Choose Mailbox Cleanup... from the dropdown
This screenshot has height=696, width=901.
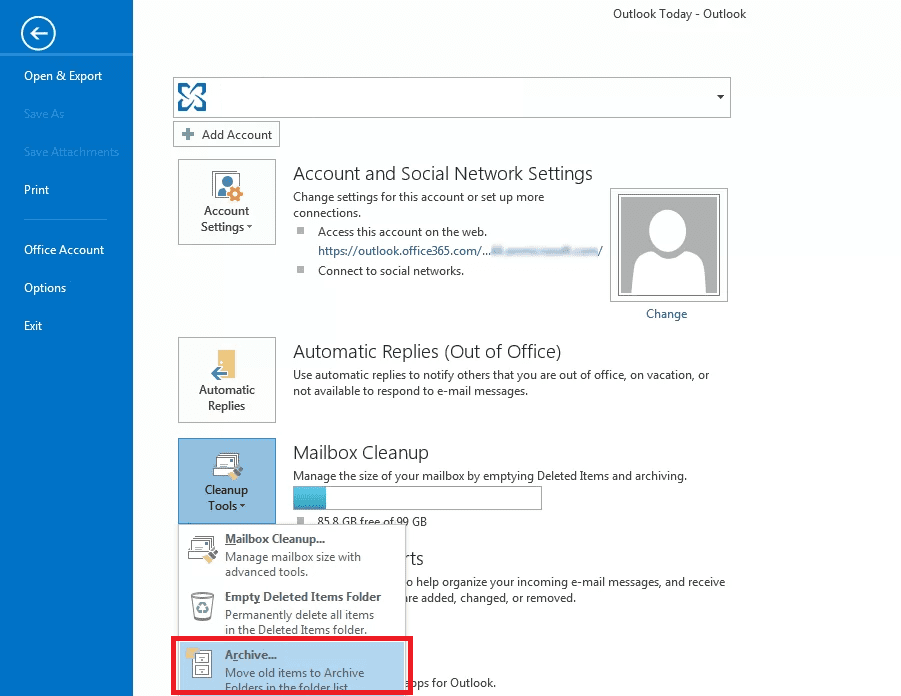pos(292,555)
